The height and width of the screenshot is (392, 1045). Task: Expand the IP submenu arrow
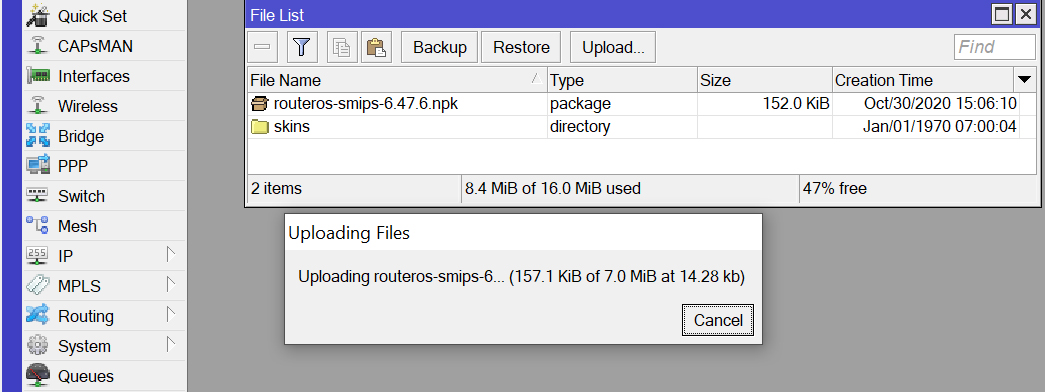(171, 255)
